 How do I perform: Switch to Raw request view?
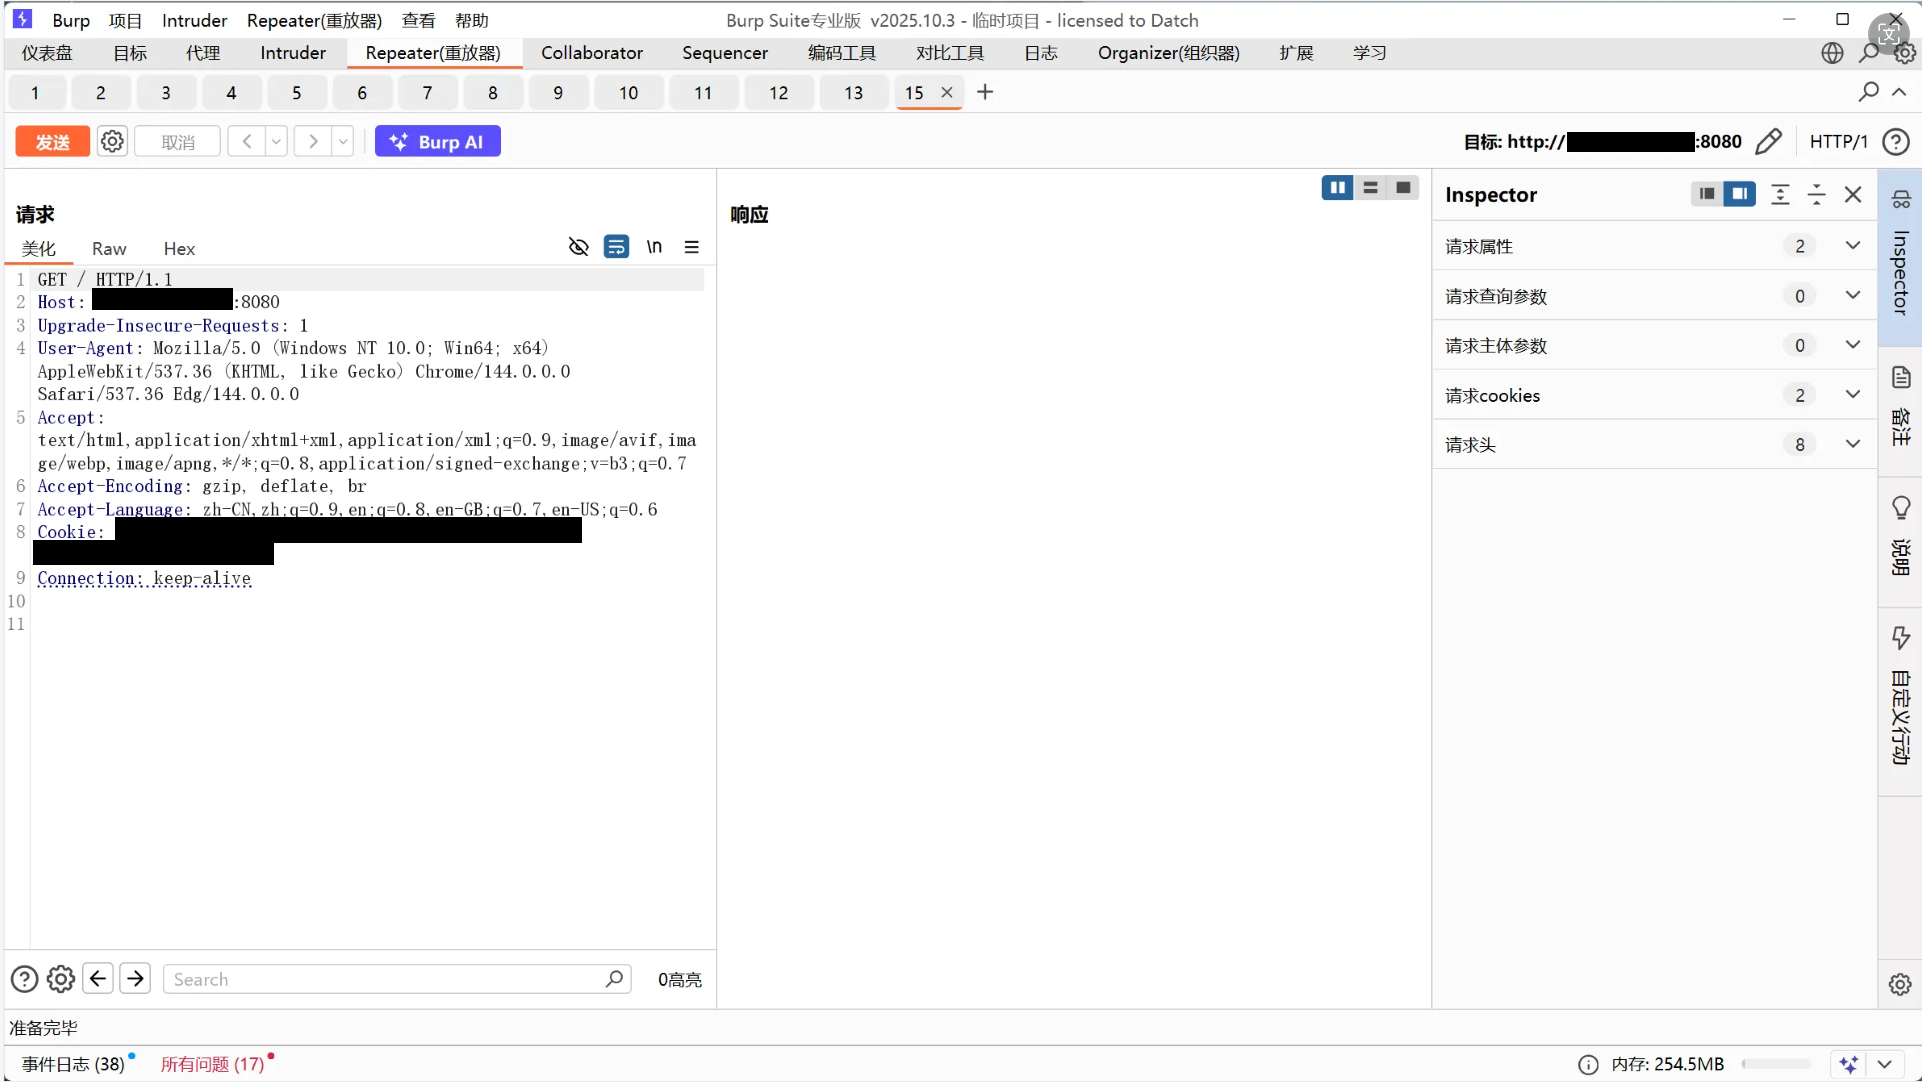109,249
